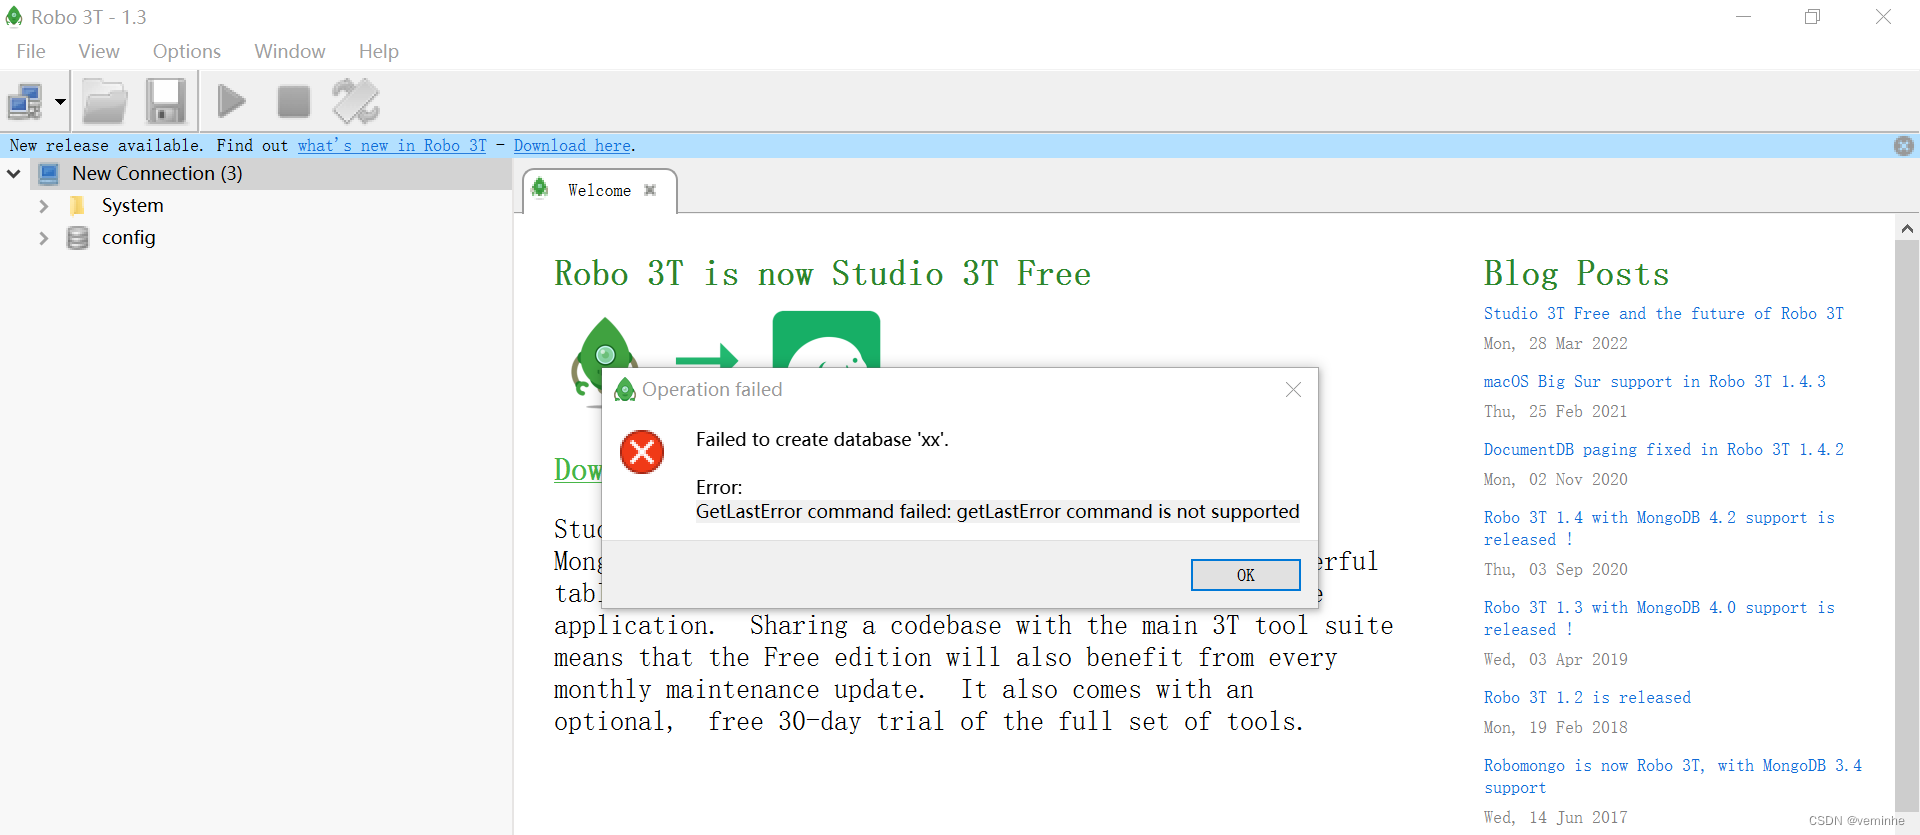Image resolution: width=1920 pixels, height=835 pixels.
Task: Expand the System folder
Action: point(43,206)
